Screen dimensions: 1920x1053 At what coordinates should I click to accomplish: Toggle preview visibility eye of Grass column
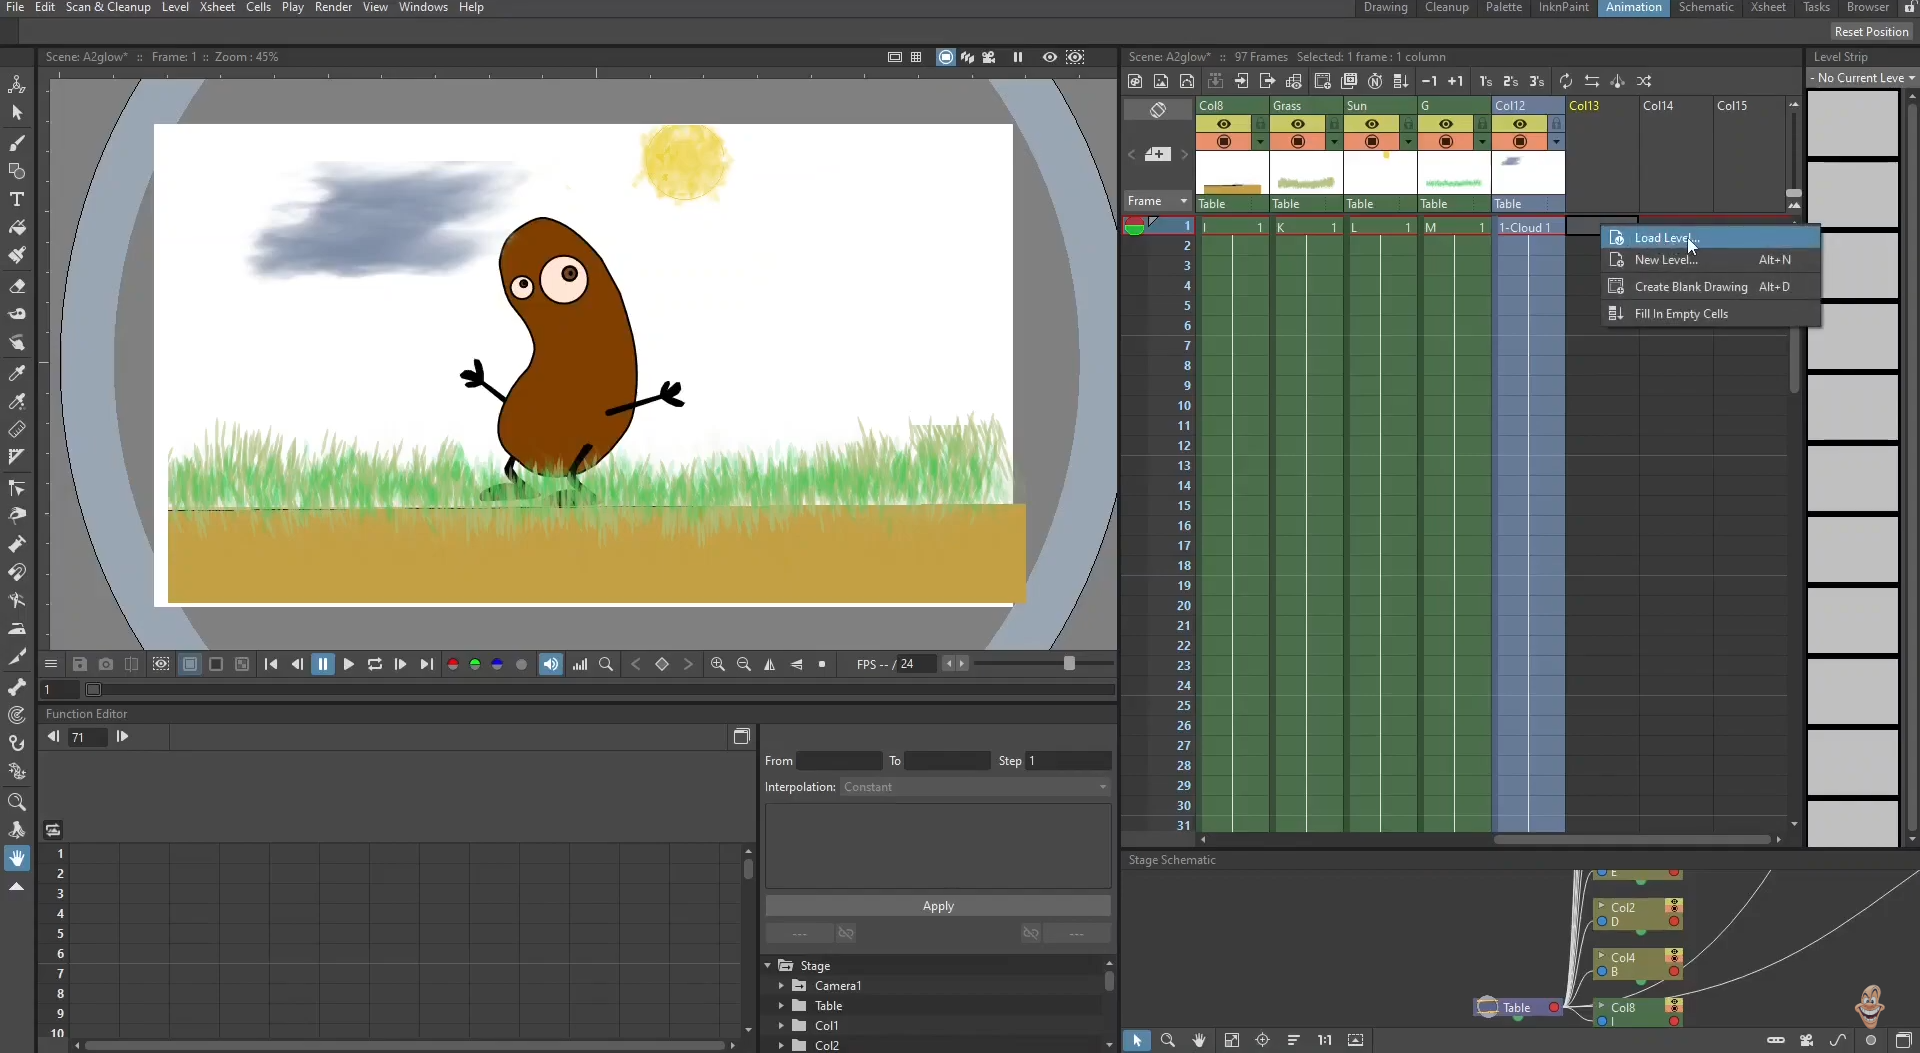pyautogui.click(x=1297, y=124)
